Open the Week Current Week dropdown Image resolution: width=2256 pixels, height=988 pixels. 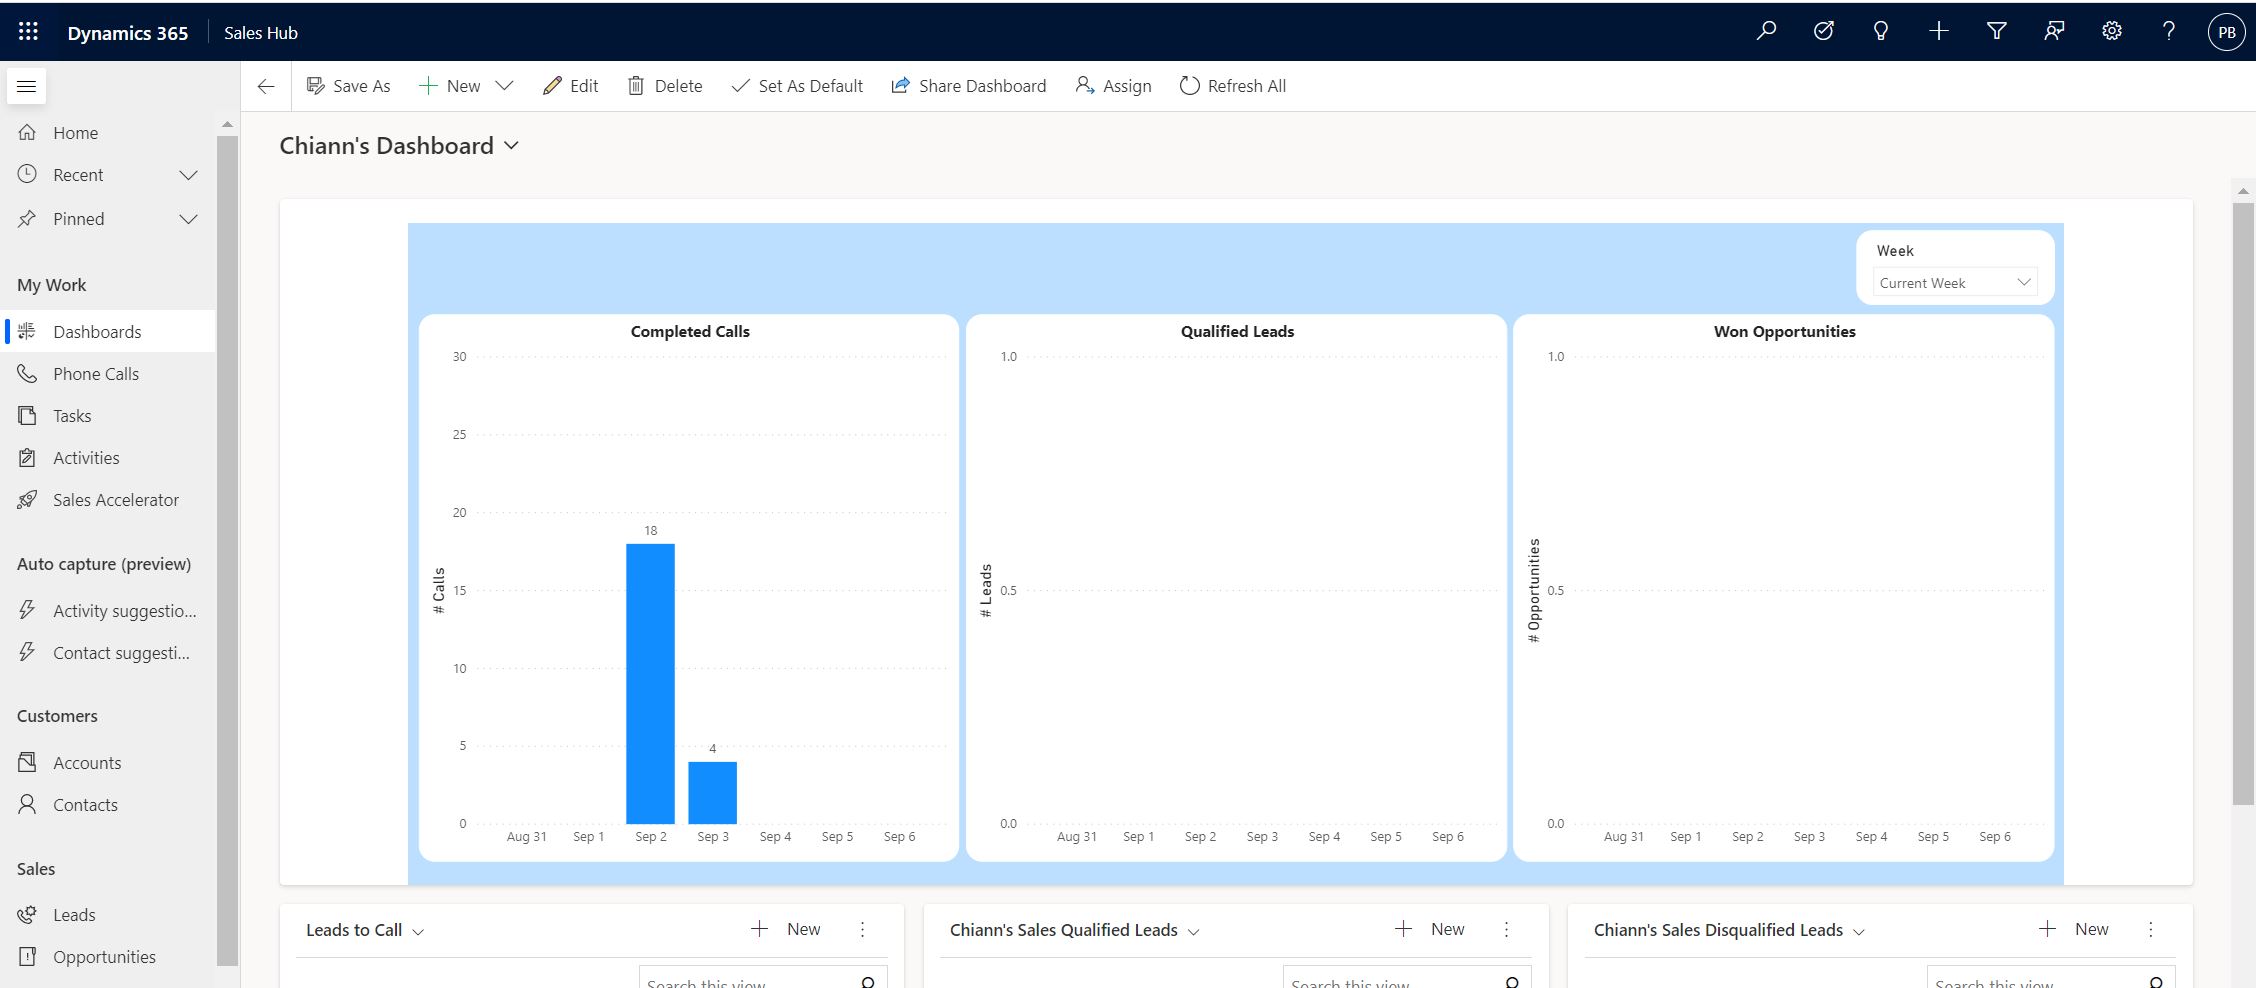tap(1955, 283)
